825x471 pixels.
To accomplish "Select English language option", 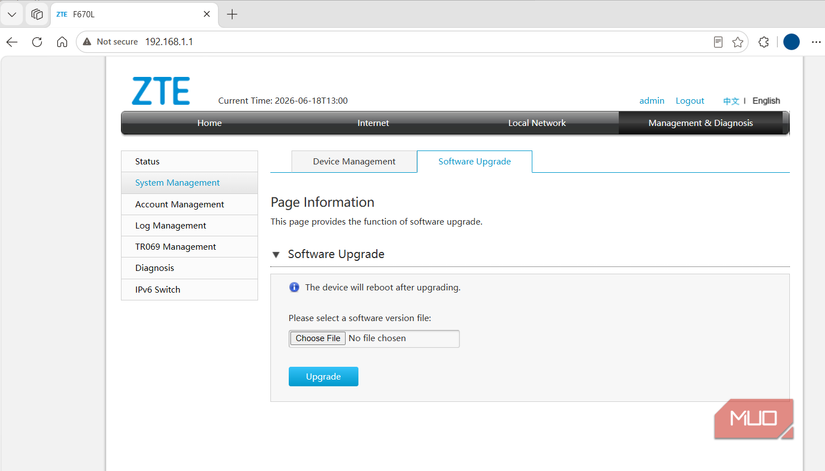I will click(766, 101).
